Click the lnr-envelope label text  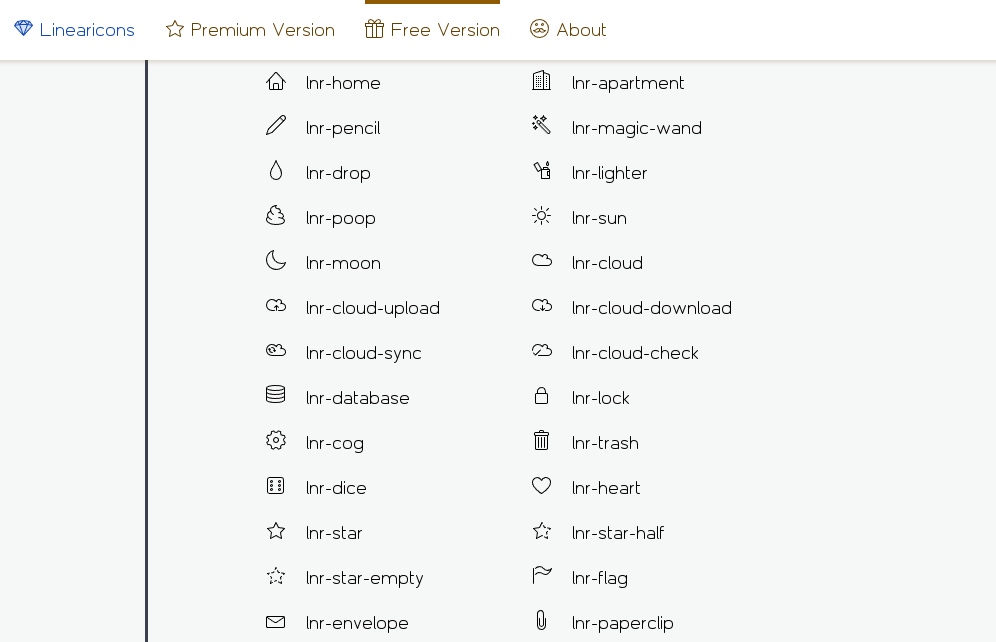pyautogui.click(x=357, y=624)
